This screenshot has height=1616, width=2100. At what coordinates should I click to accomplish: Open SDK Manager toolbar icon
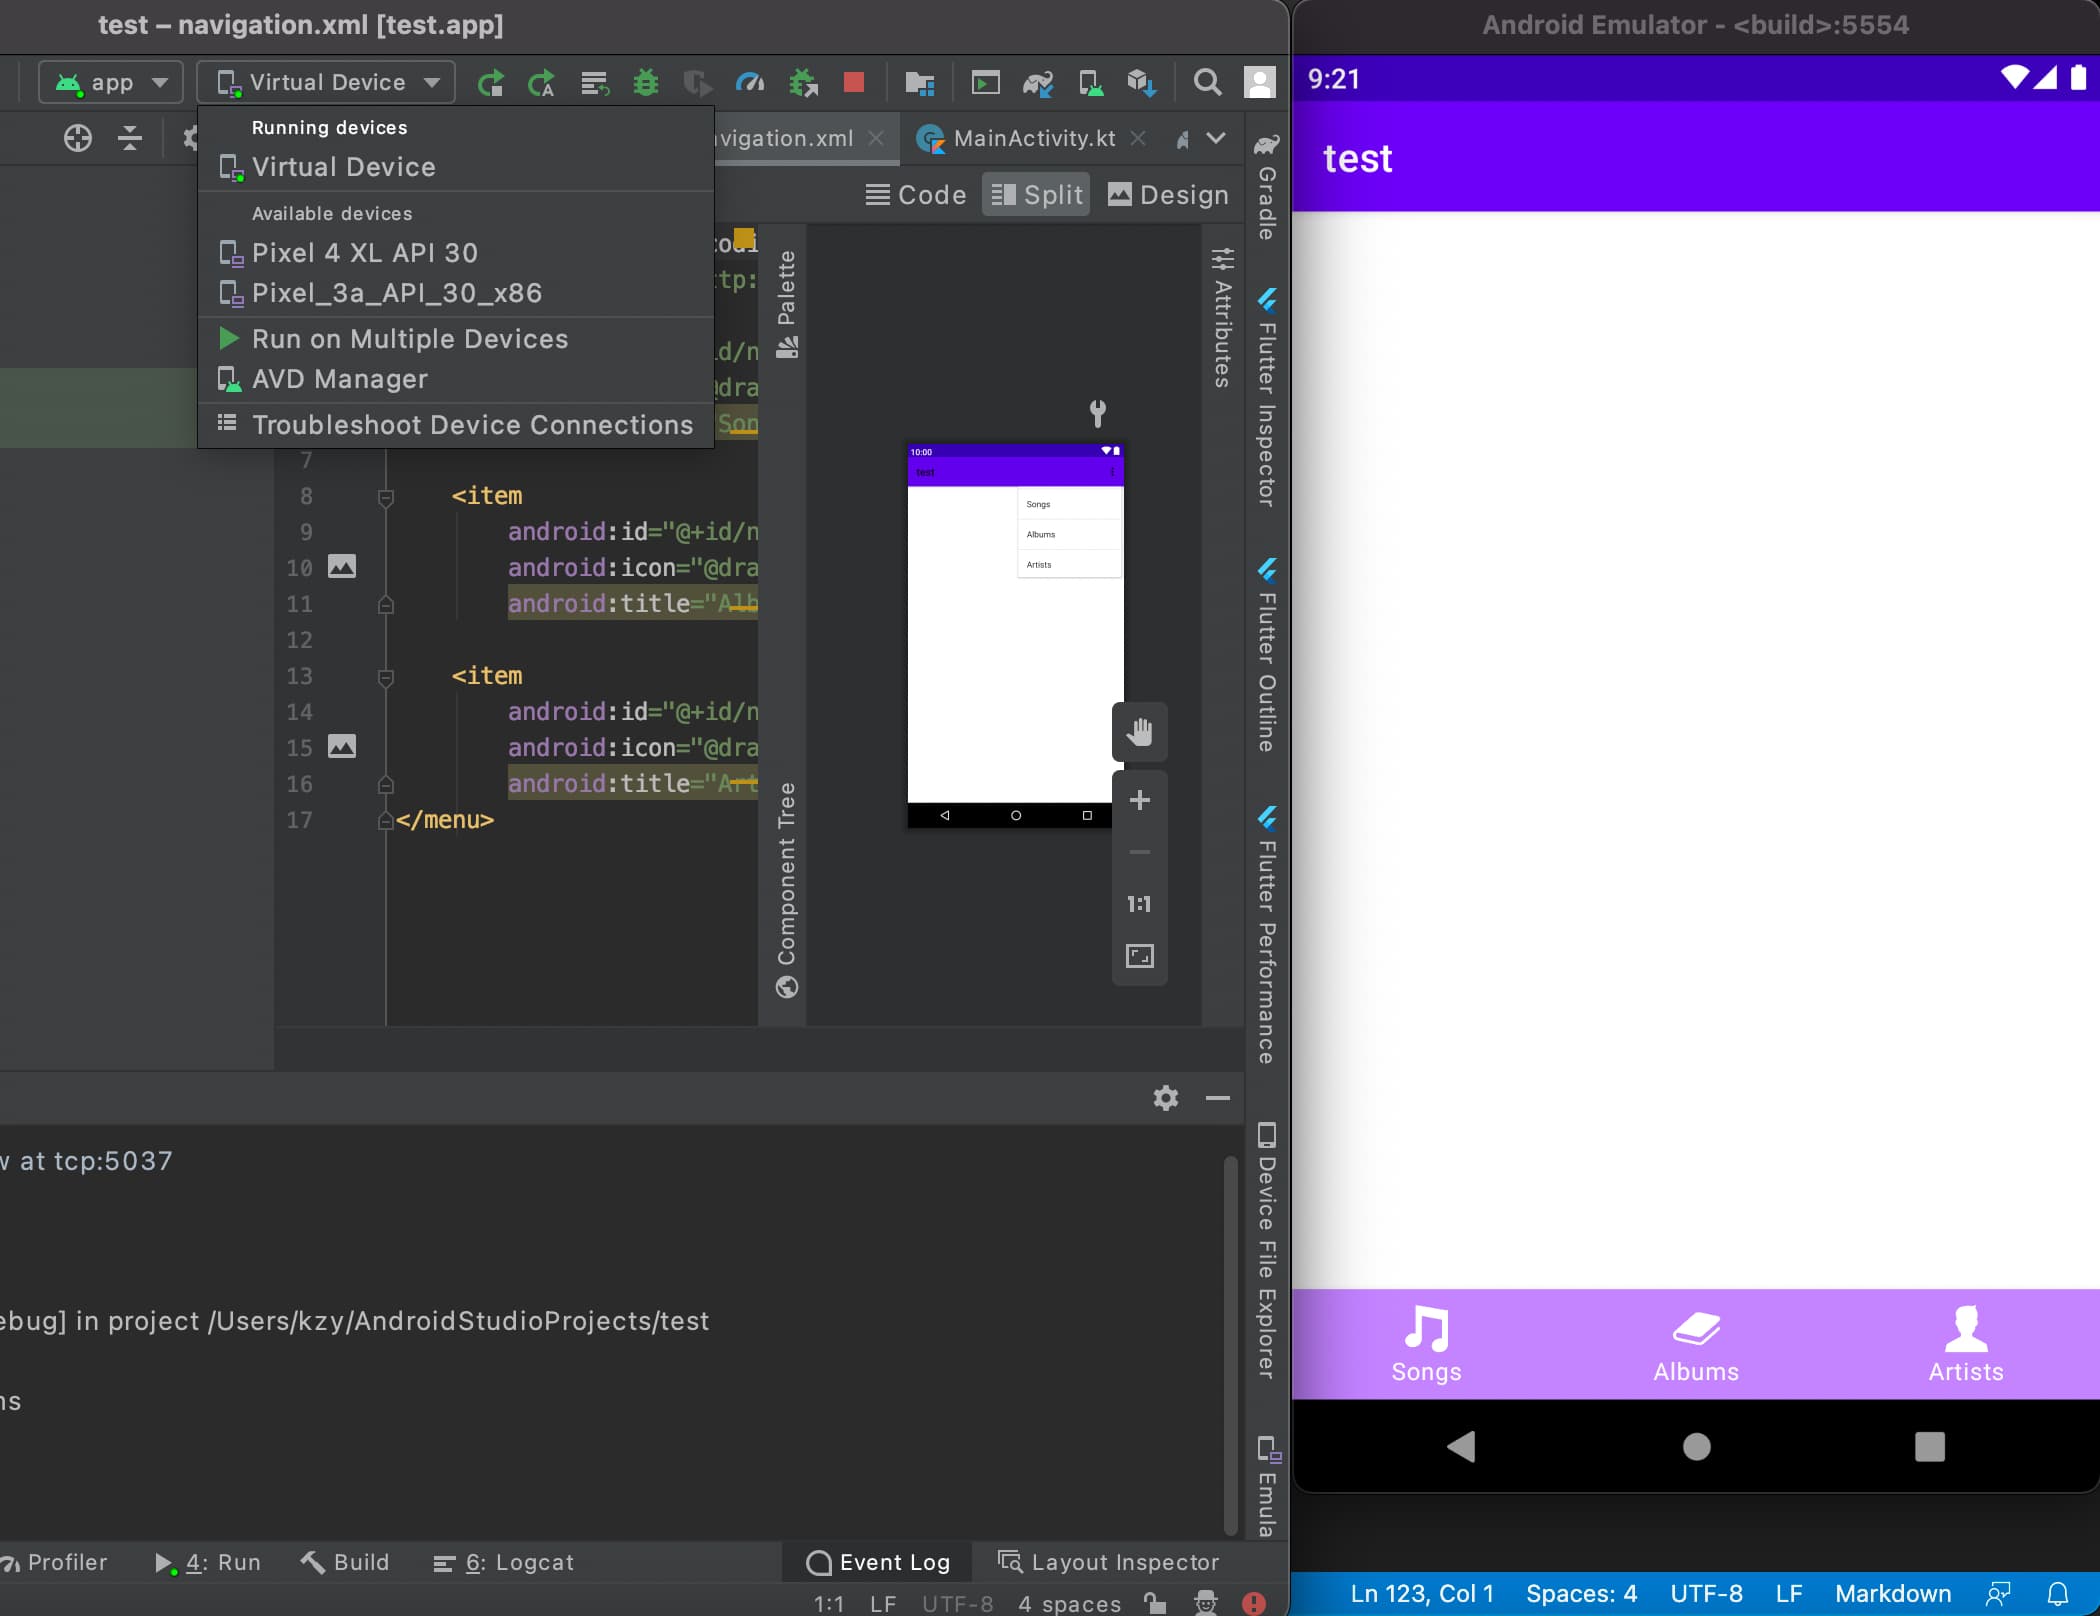1142,83
